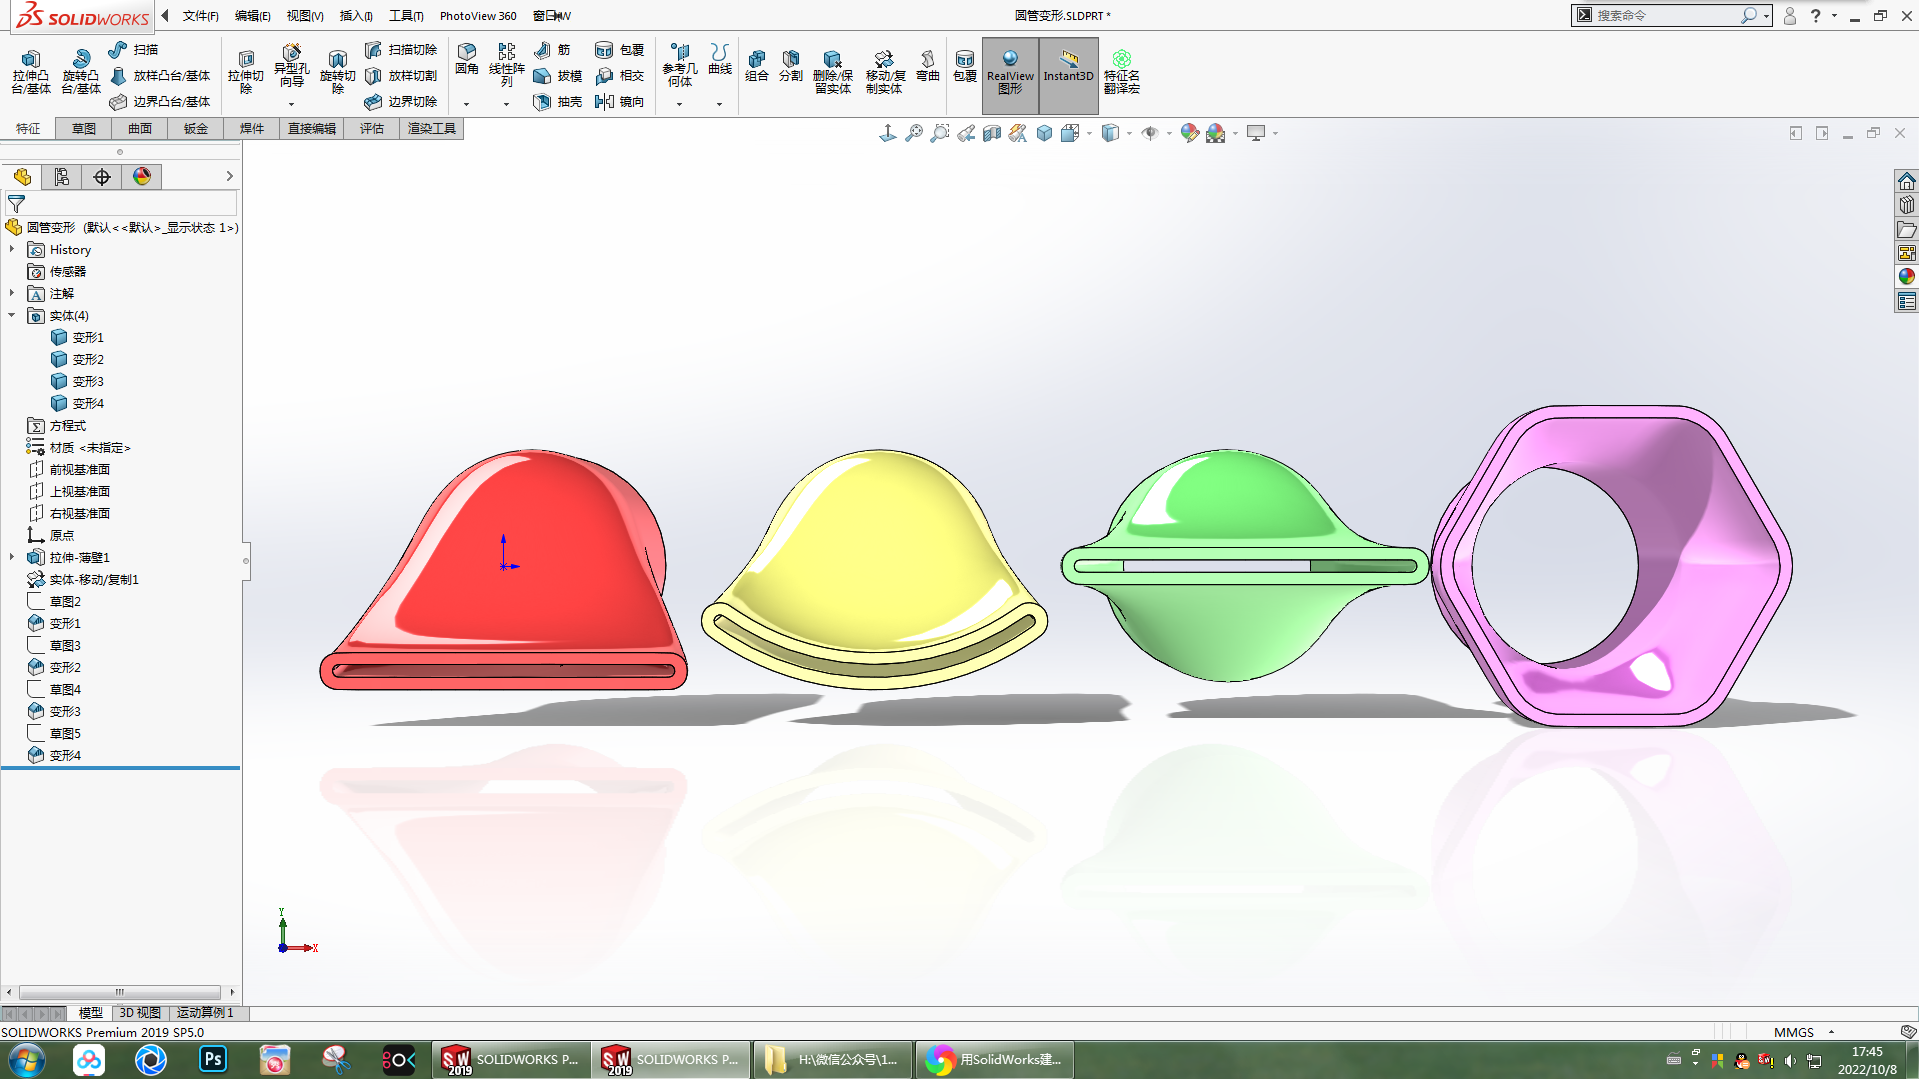Switch to the 草图 (Sketch) tab
This screenshot has height=1079, width=1919.
tap(84, 128)
